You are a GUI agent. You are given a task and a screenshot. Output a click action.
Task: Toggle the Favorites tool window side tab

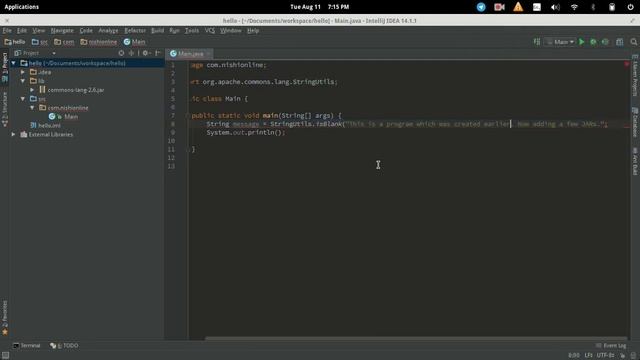click(5, 318)
